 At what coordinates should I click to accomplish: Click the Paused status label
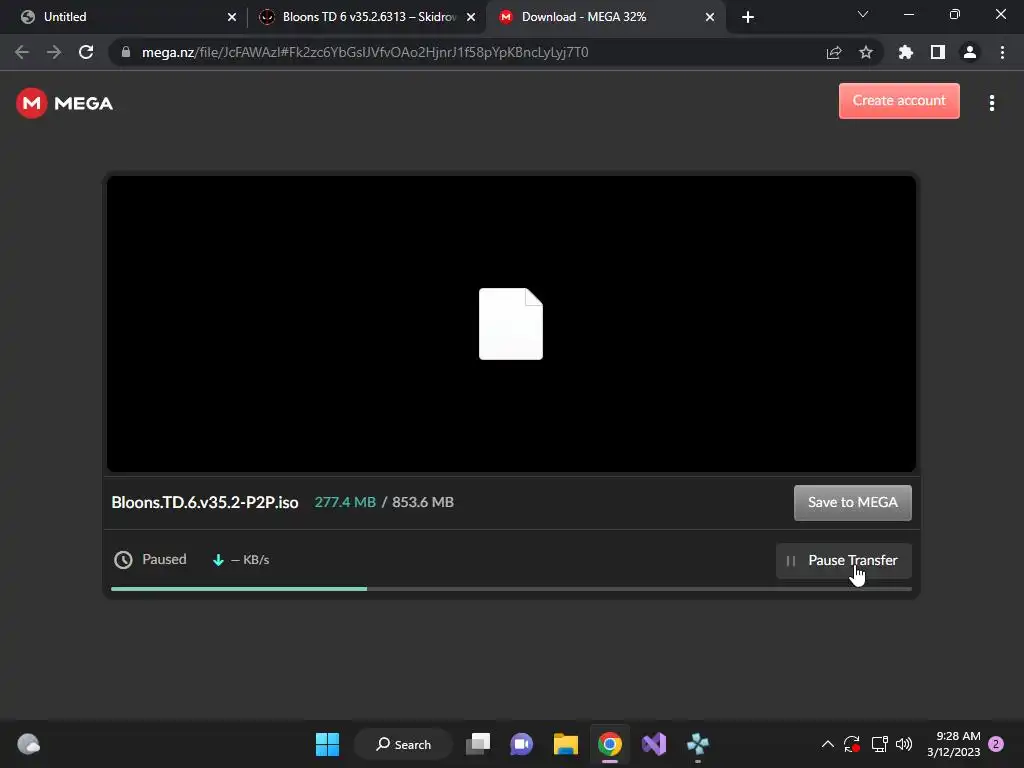tap(164, 560)
